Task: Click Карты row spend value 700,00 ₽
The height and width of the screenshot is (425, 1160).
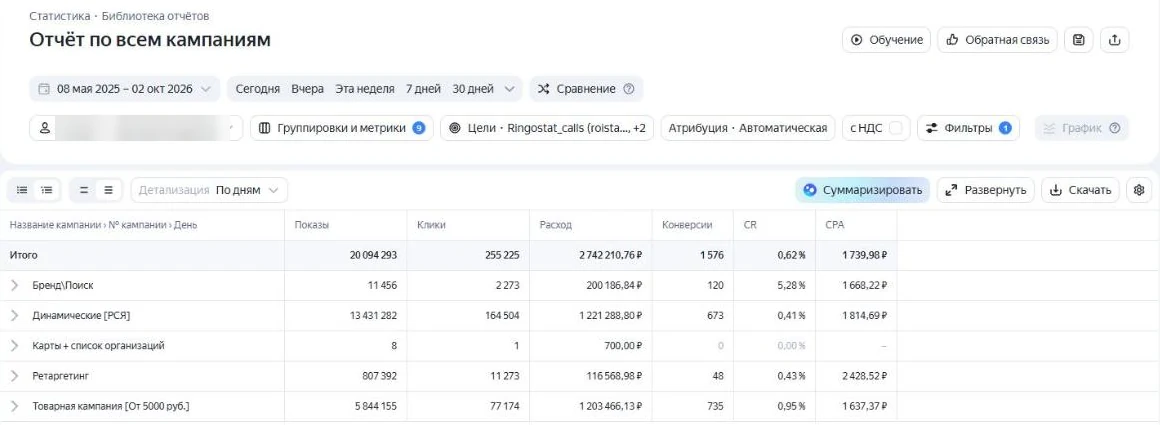Action: click(x=621, y=346)
